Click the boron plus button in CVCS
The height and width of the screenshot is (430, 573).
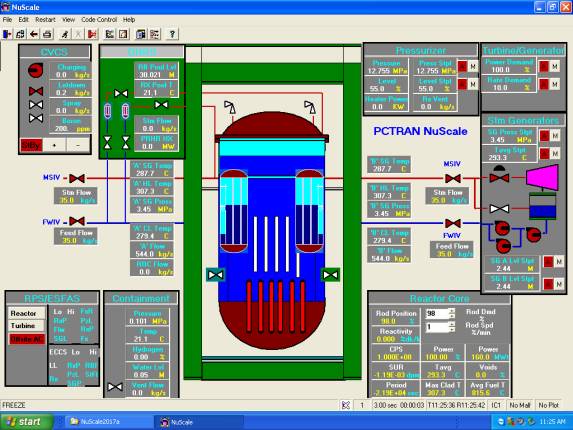click(54, 145)
